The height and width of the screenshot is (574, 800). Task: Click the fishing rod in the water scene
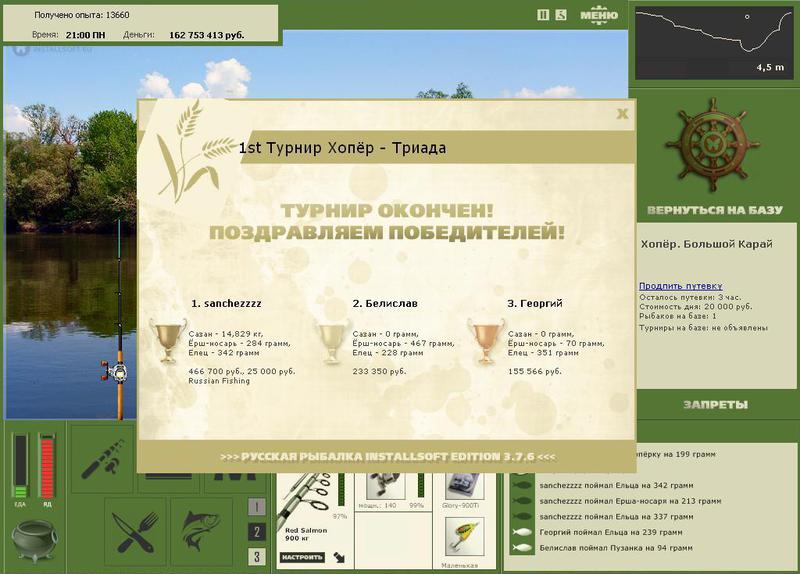(117, 321)
